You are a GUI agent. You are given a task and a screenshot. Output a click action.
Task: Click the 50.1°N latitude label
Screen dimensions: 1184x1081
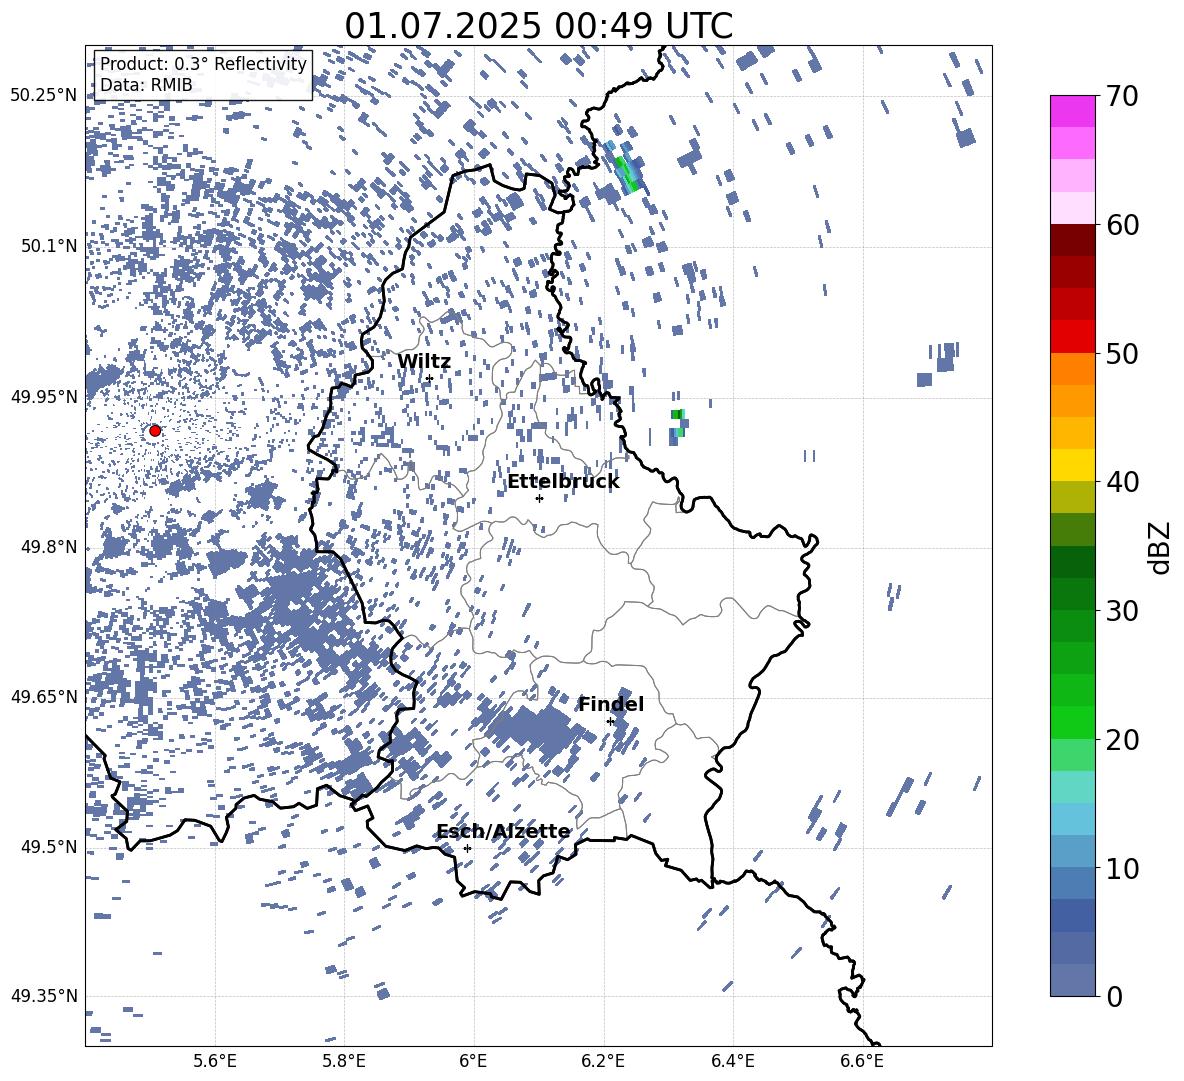[48, 246]
